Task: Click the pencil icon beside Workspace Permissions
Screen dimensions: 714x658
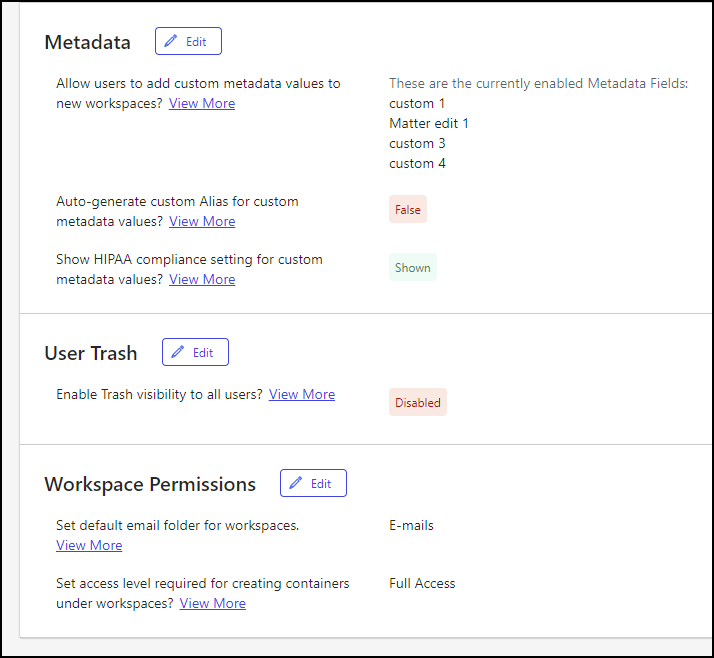Action: coord(296,484)
